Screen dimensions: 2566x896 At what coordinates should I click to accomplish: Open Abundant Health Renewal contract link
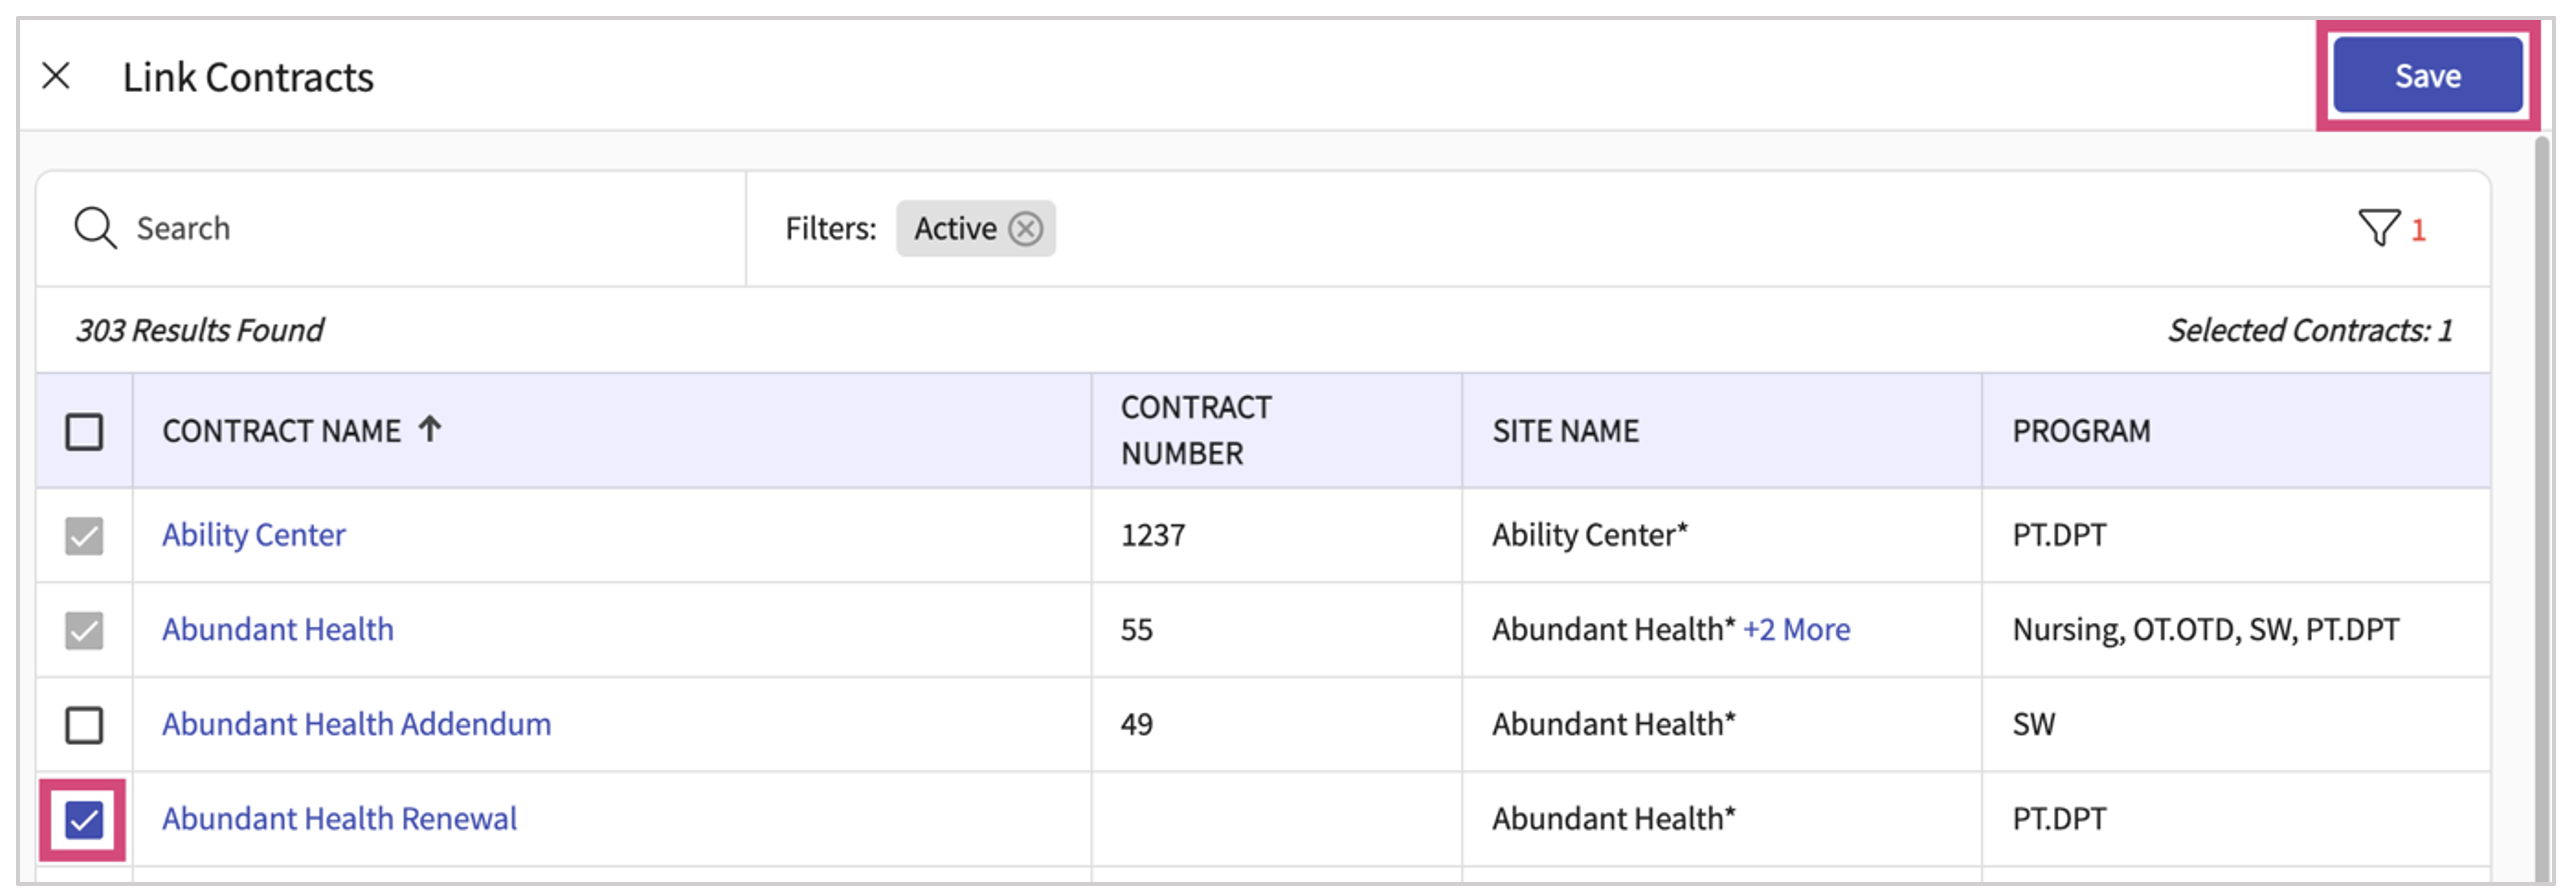[x=339, y=819]
